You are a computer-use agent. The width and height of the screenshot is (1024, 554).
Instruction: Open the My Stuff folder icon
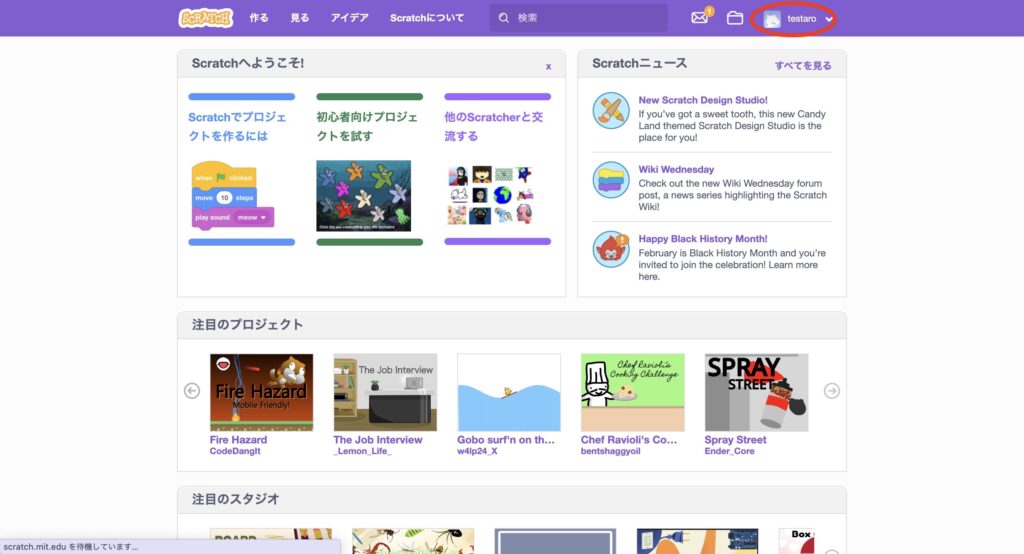point(735,18)
